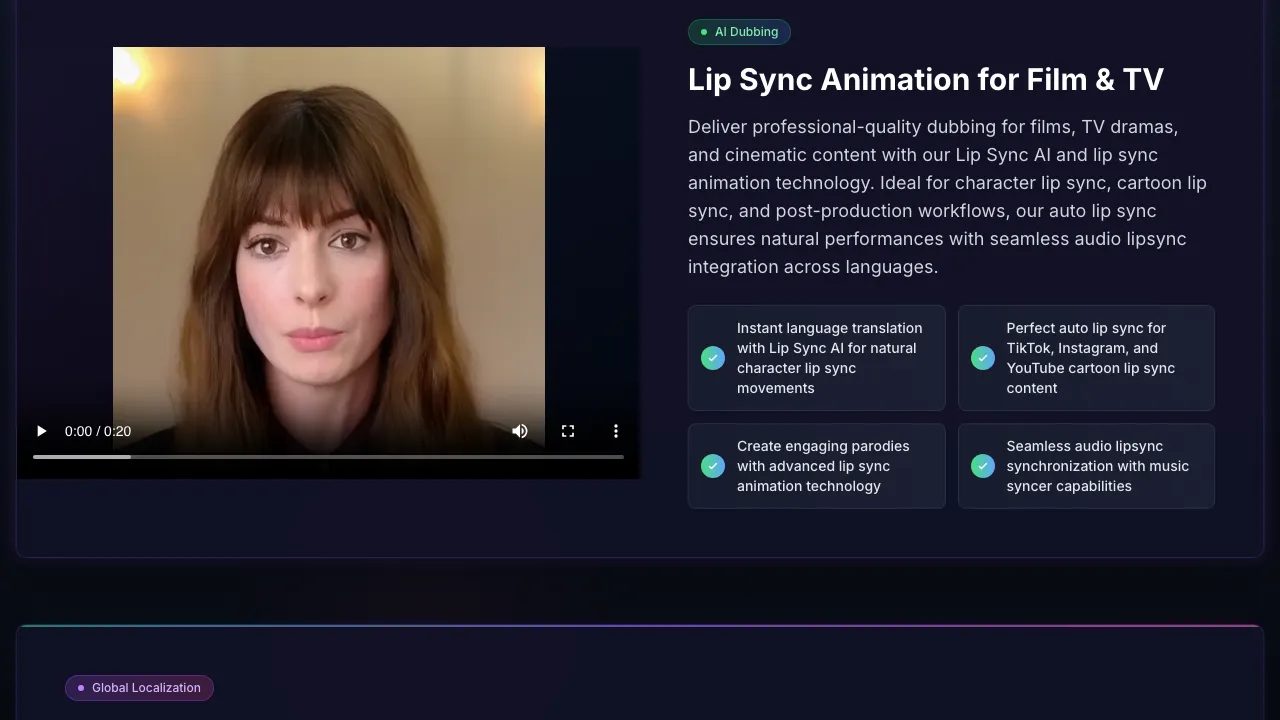Click the green checkmark beside instant language translation
The image size is (1280, 720).
(x=713, y=357)
